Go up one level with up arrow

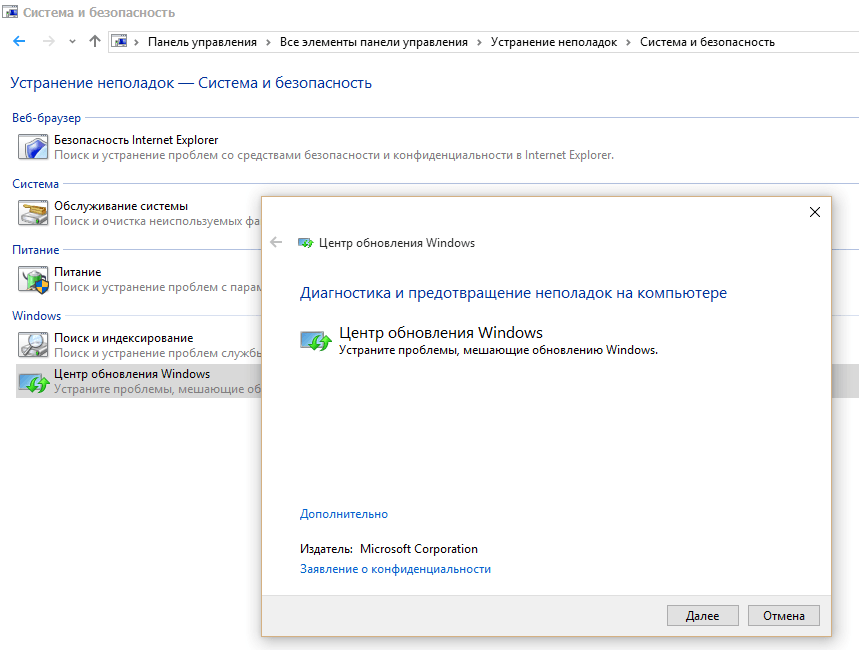(95, 41)
